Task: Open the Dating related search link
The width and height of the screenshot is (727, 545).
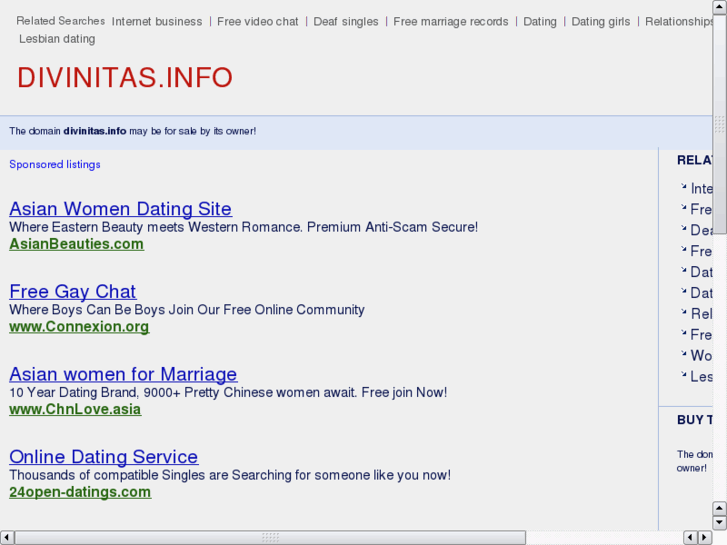Action: (540, 22)
